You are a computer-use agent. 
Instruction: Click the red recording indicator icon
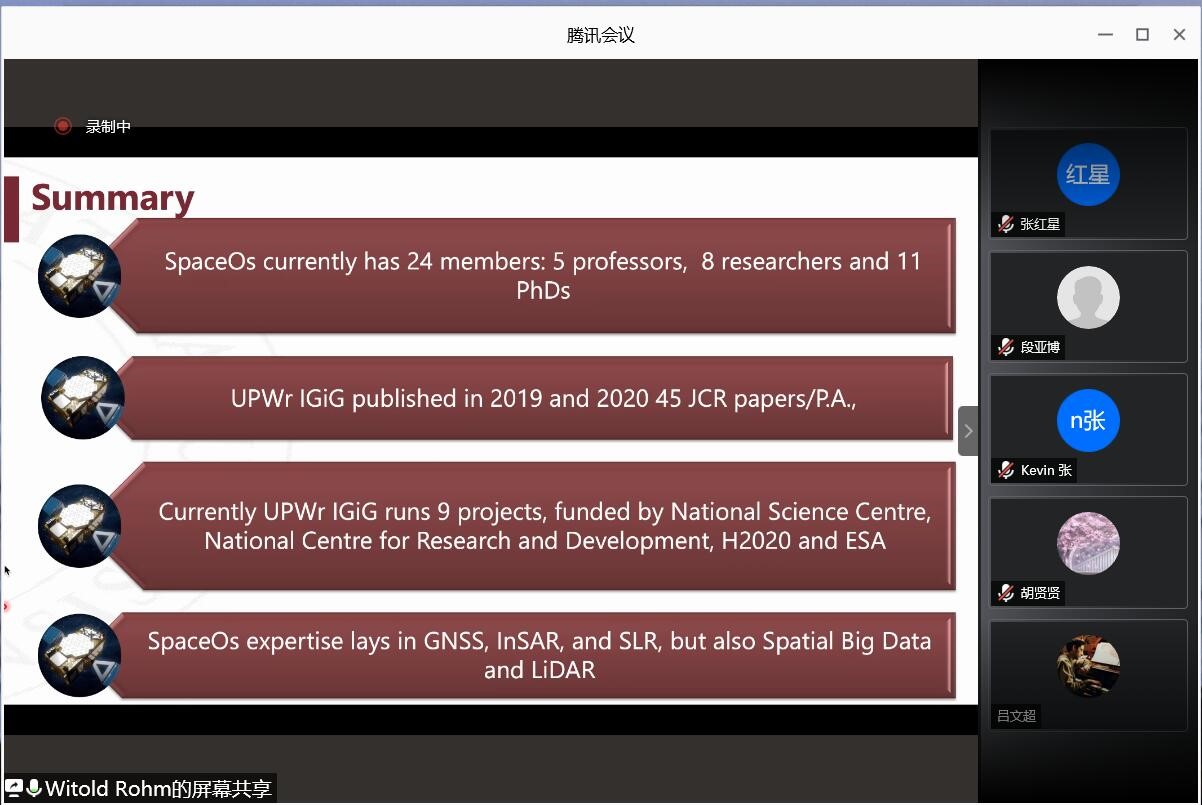click(x=63, y=126)
